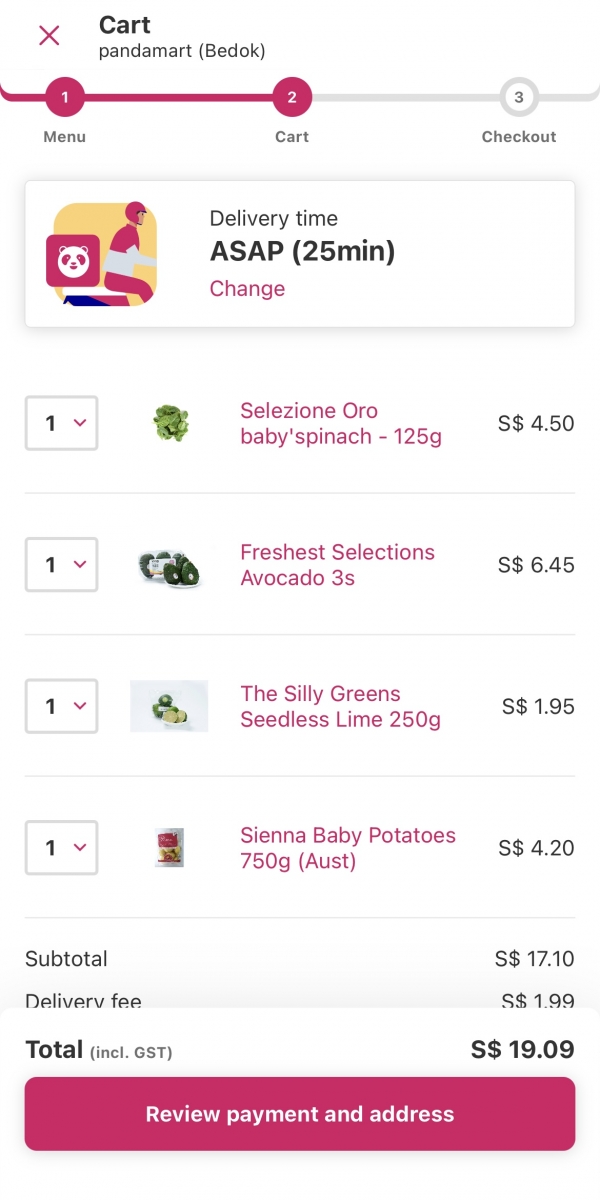Select the step 2 Cart circle

(291, 97)
